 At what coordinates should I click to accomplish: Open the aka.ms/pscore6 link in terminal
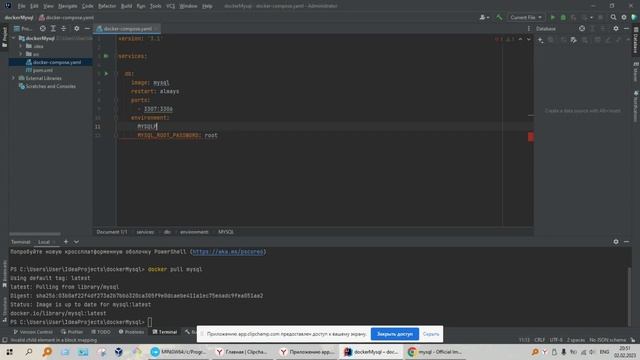click(228, 252)
